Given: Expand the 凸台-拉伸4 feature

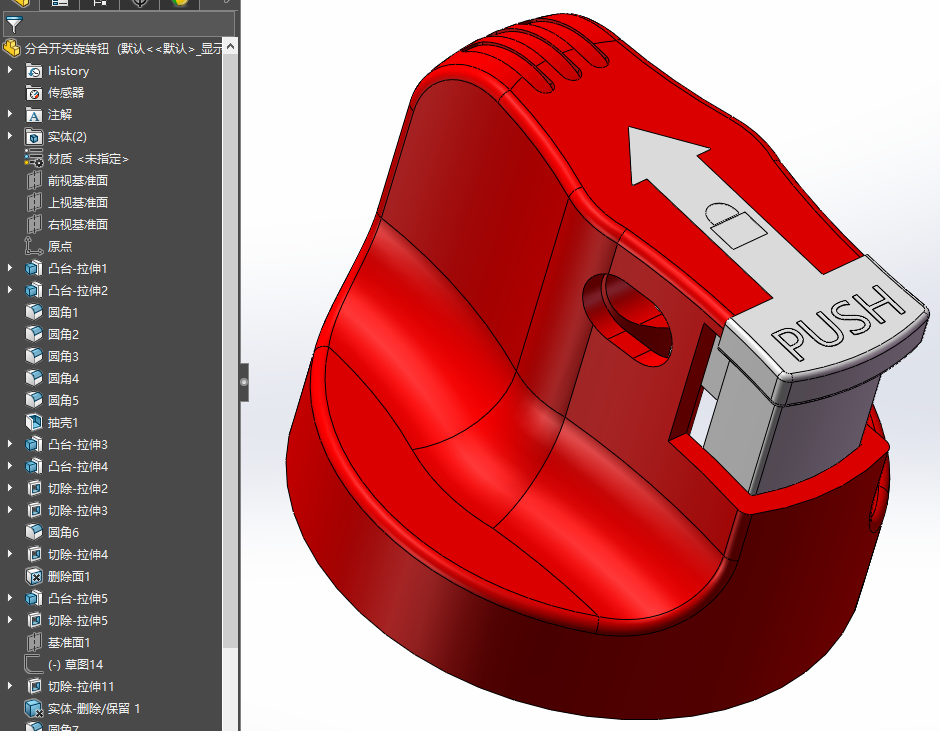Looking at the screenshot, I should click(x=10, y=466).
